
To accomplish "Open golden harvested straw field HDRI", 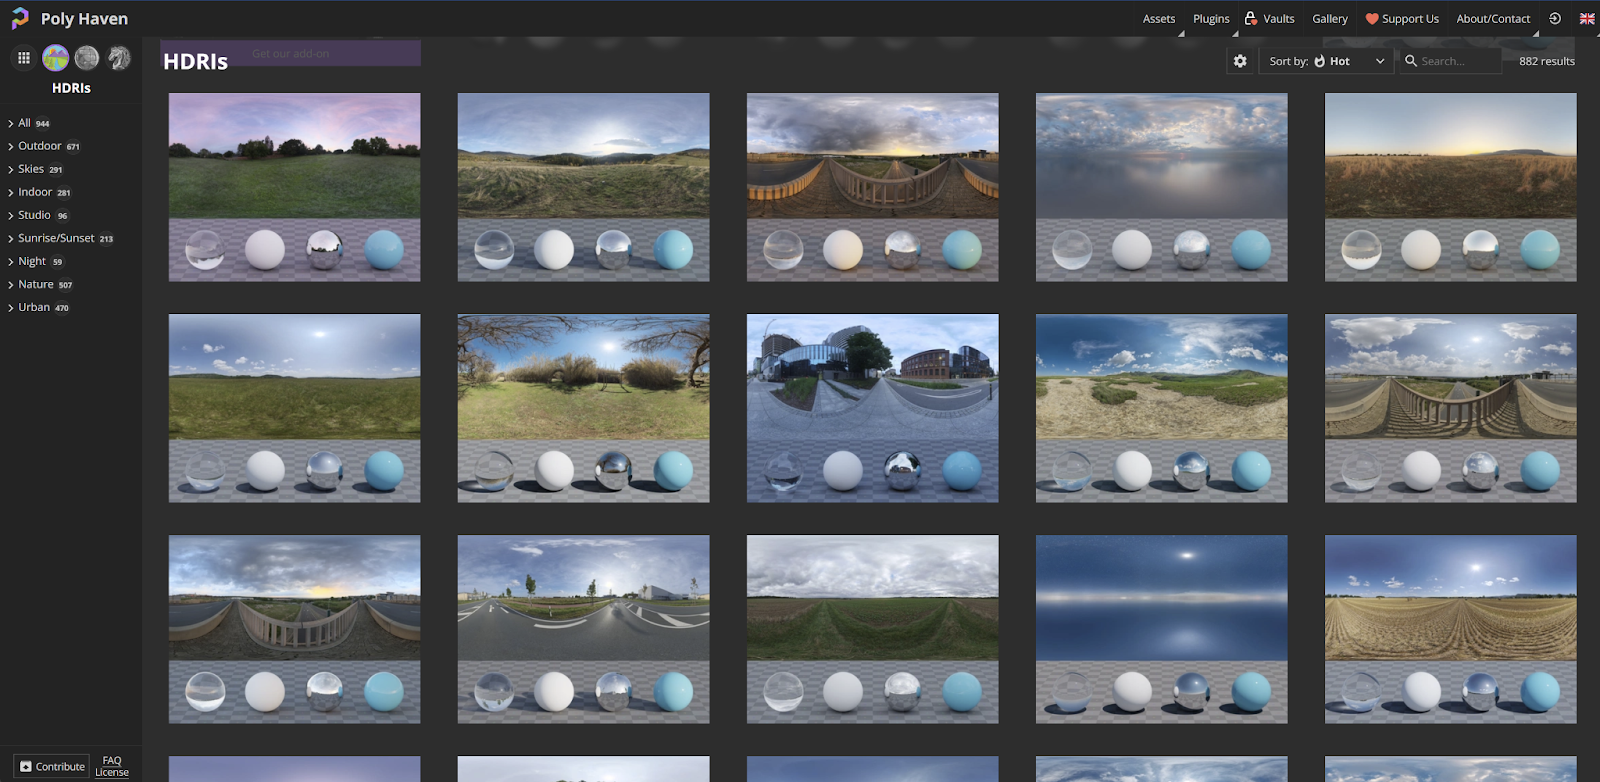I will pos(1450,629).
